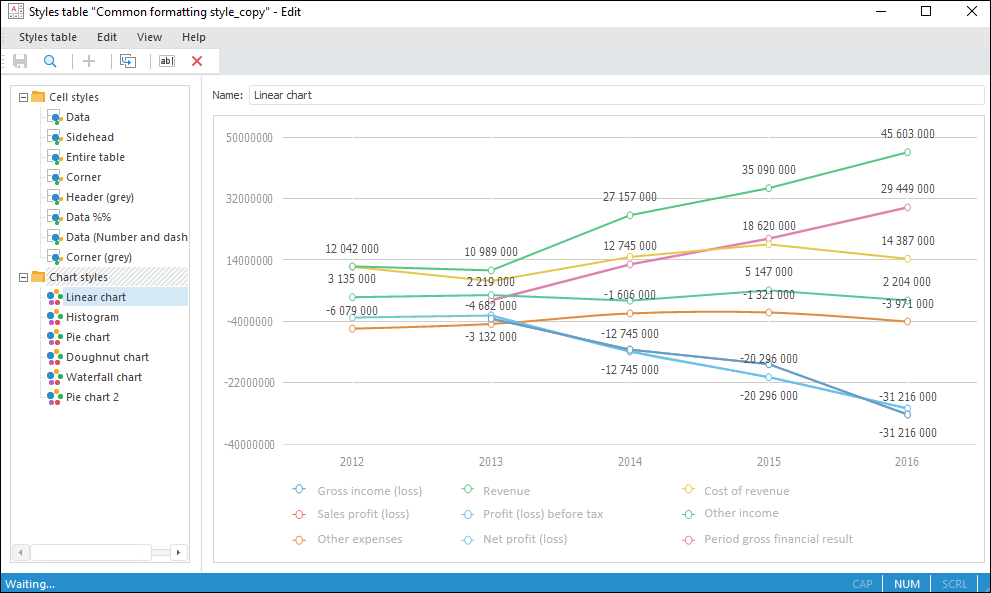Image resolution: width=991 pixels, height=593 pixels.
Task: Collapse the Cell styles folder
Action: point(23,97)
